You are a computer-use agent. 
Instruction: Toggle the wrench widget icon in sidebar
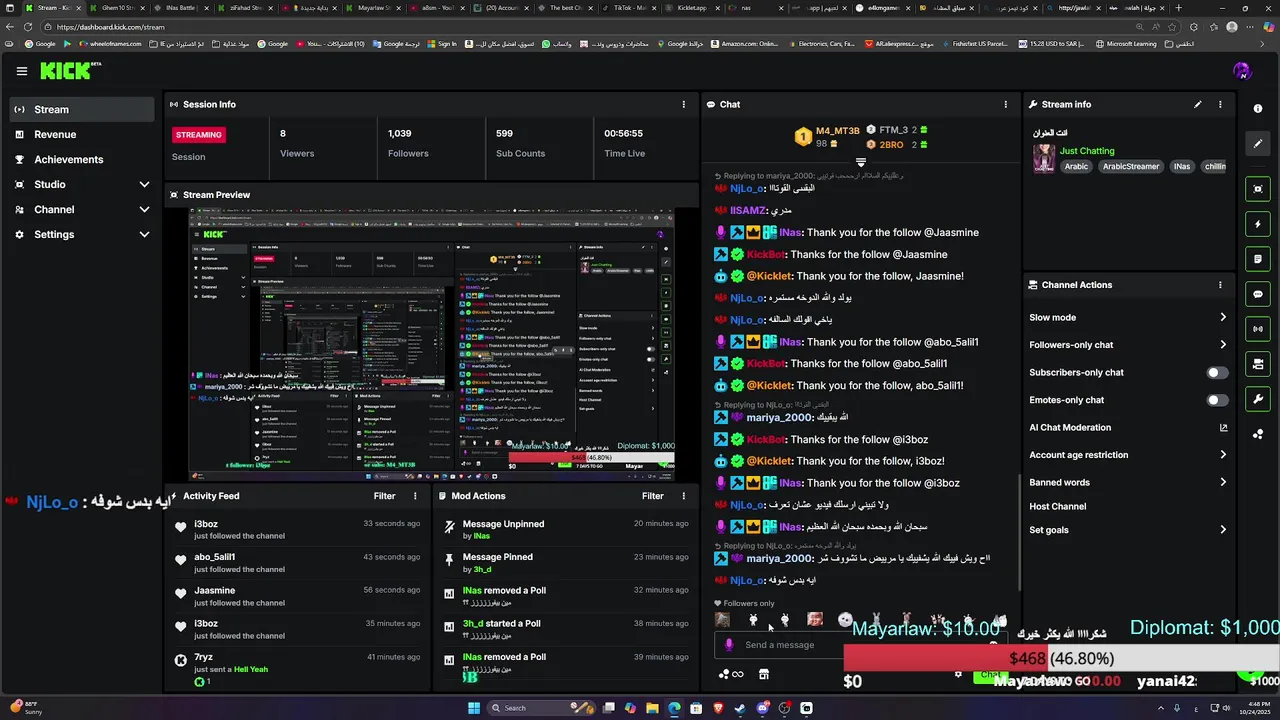coord(1258,399)
